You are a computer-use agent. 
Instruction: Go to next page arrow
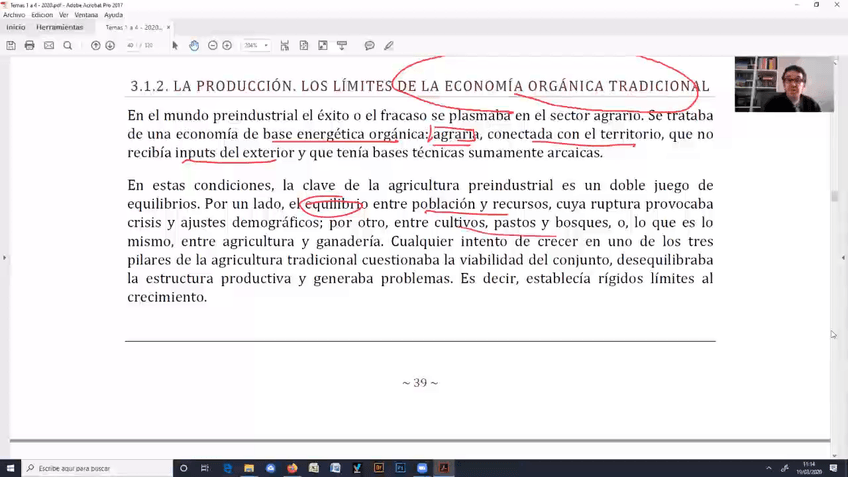(x=110, y=45)
